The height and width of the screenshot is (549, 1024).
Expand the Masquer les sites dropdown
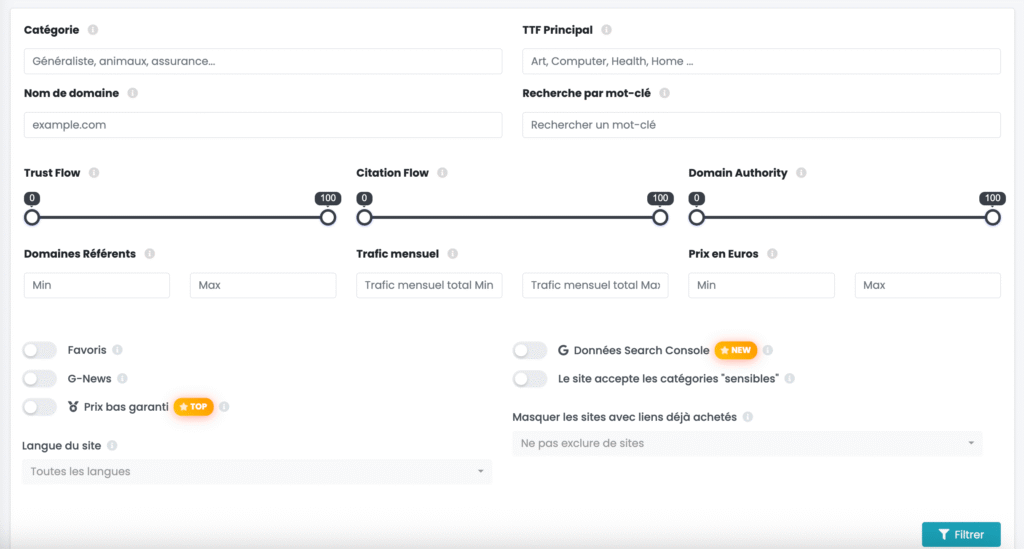[747, 443]
